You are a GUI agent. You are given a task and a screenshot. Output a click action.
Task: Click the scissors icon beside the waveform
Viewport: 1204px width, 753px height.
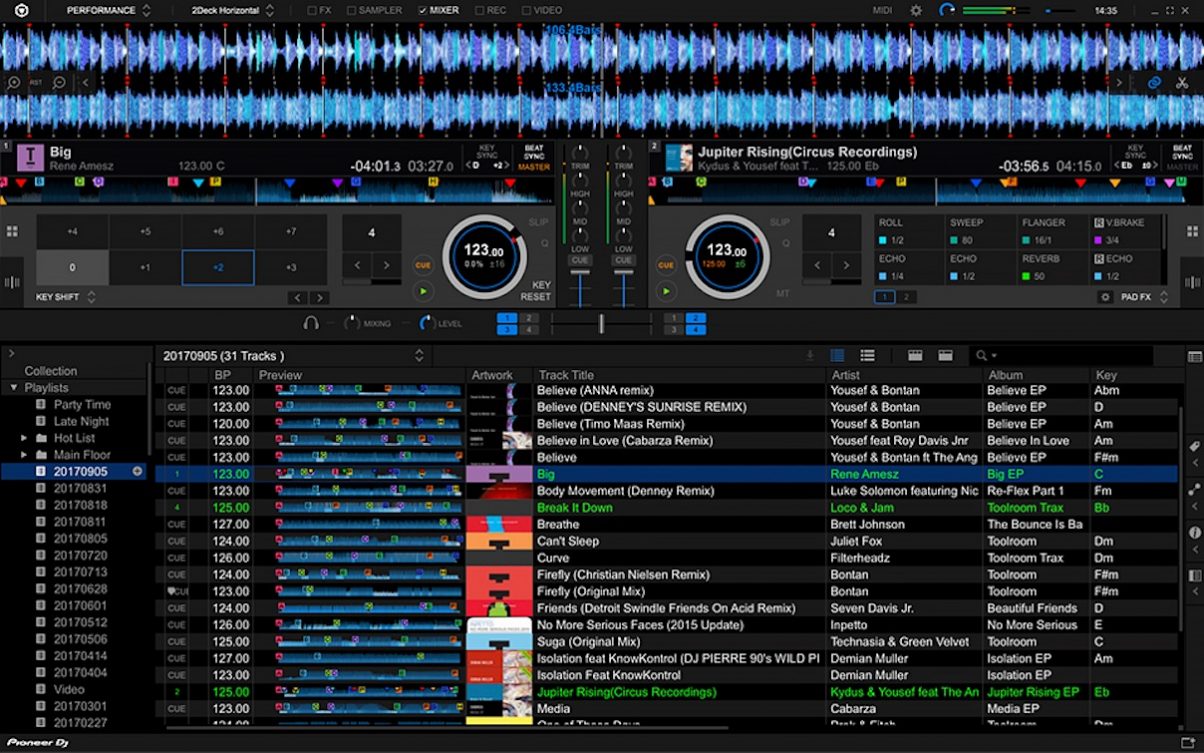click(x=1181, y=83)
